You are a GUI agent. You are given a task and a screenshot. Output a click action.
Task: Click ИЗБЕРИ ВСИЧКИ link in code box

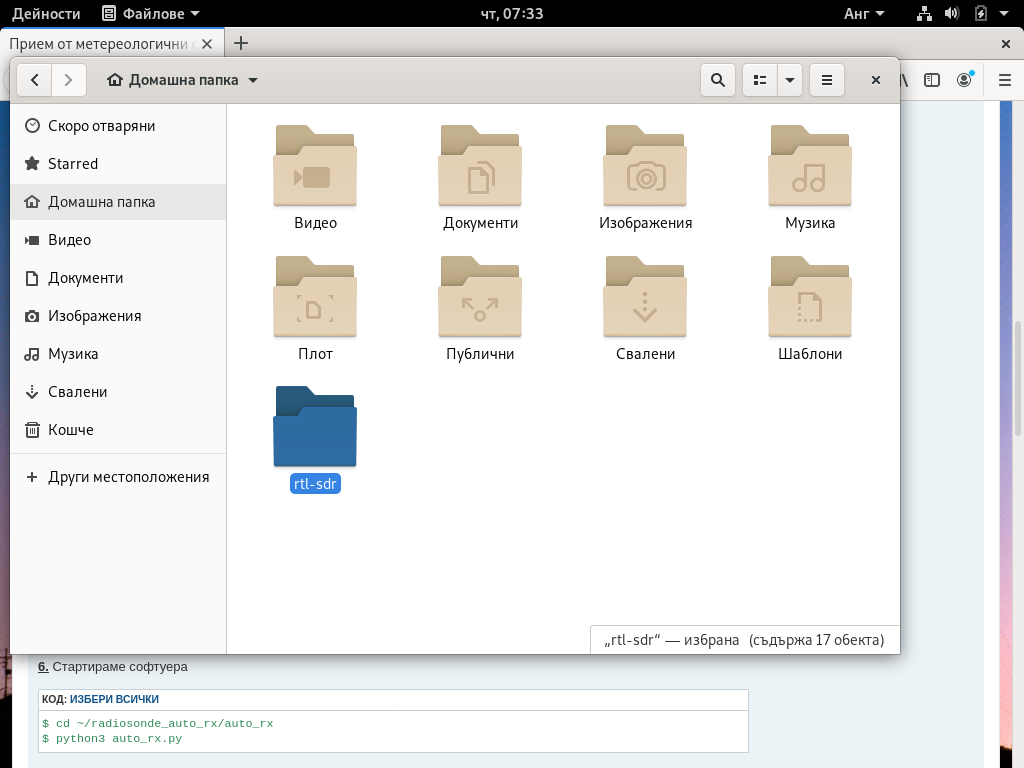click(x=114, y=699)
